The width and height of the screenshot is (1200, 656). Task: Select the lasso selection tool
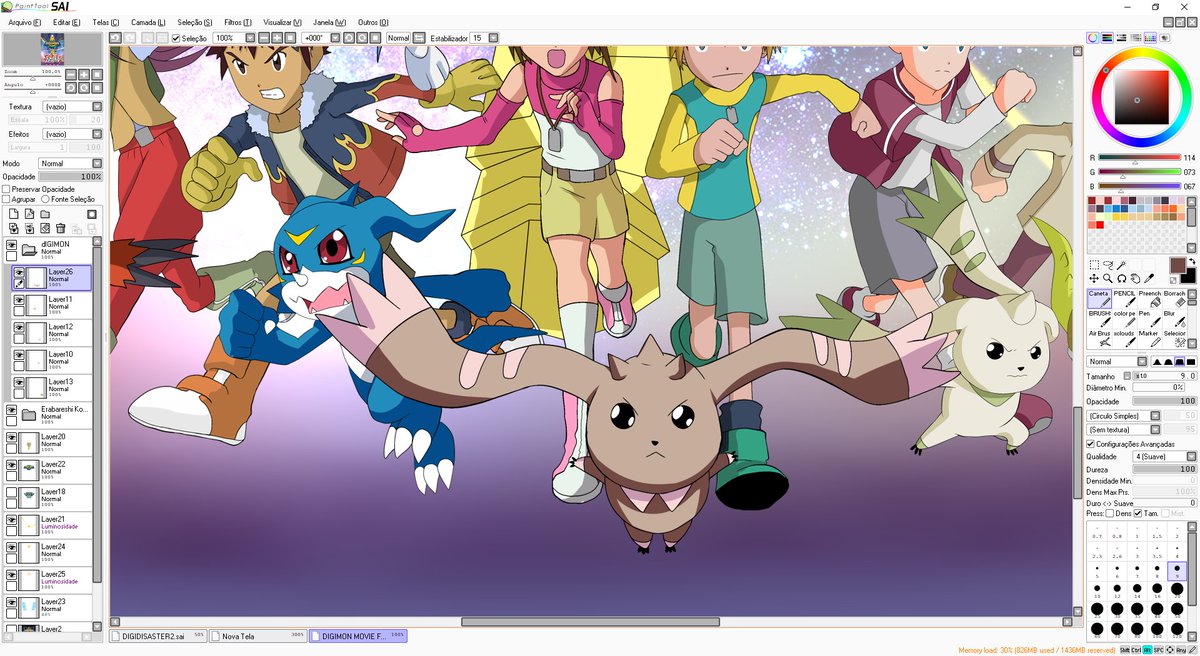coord(1108,265)
